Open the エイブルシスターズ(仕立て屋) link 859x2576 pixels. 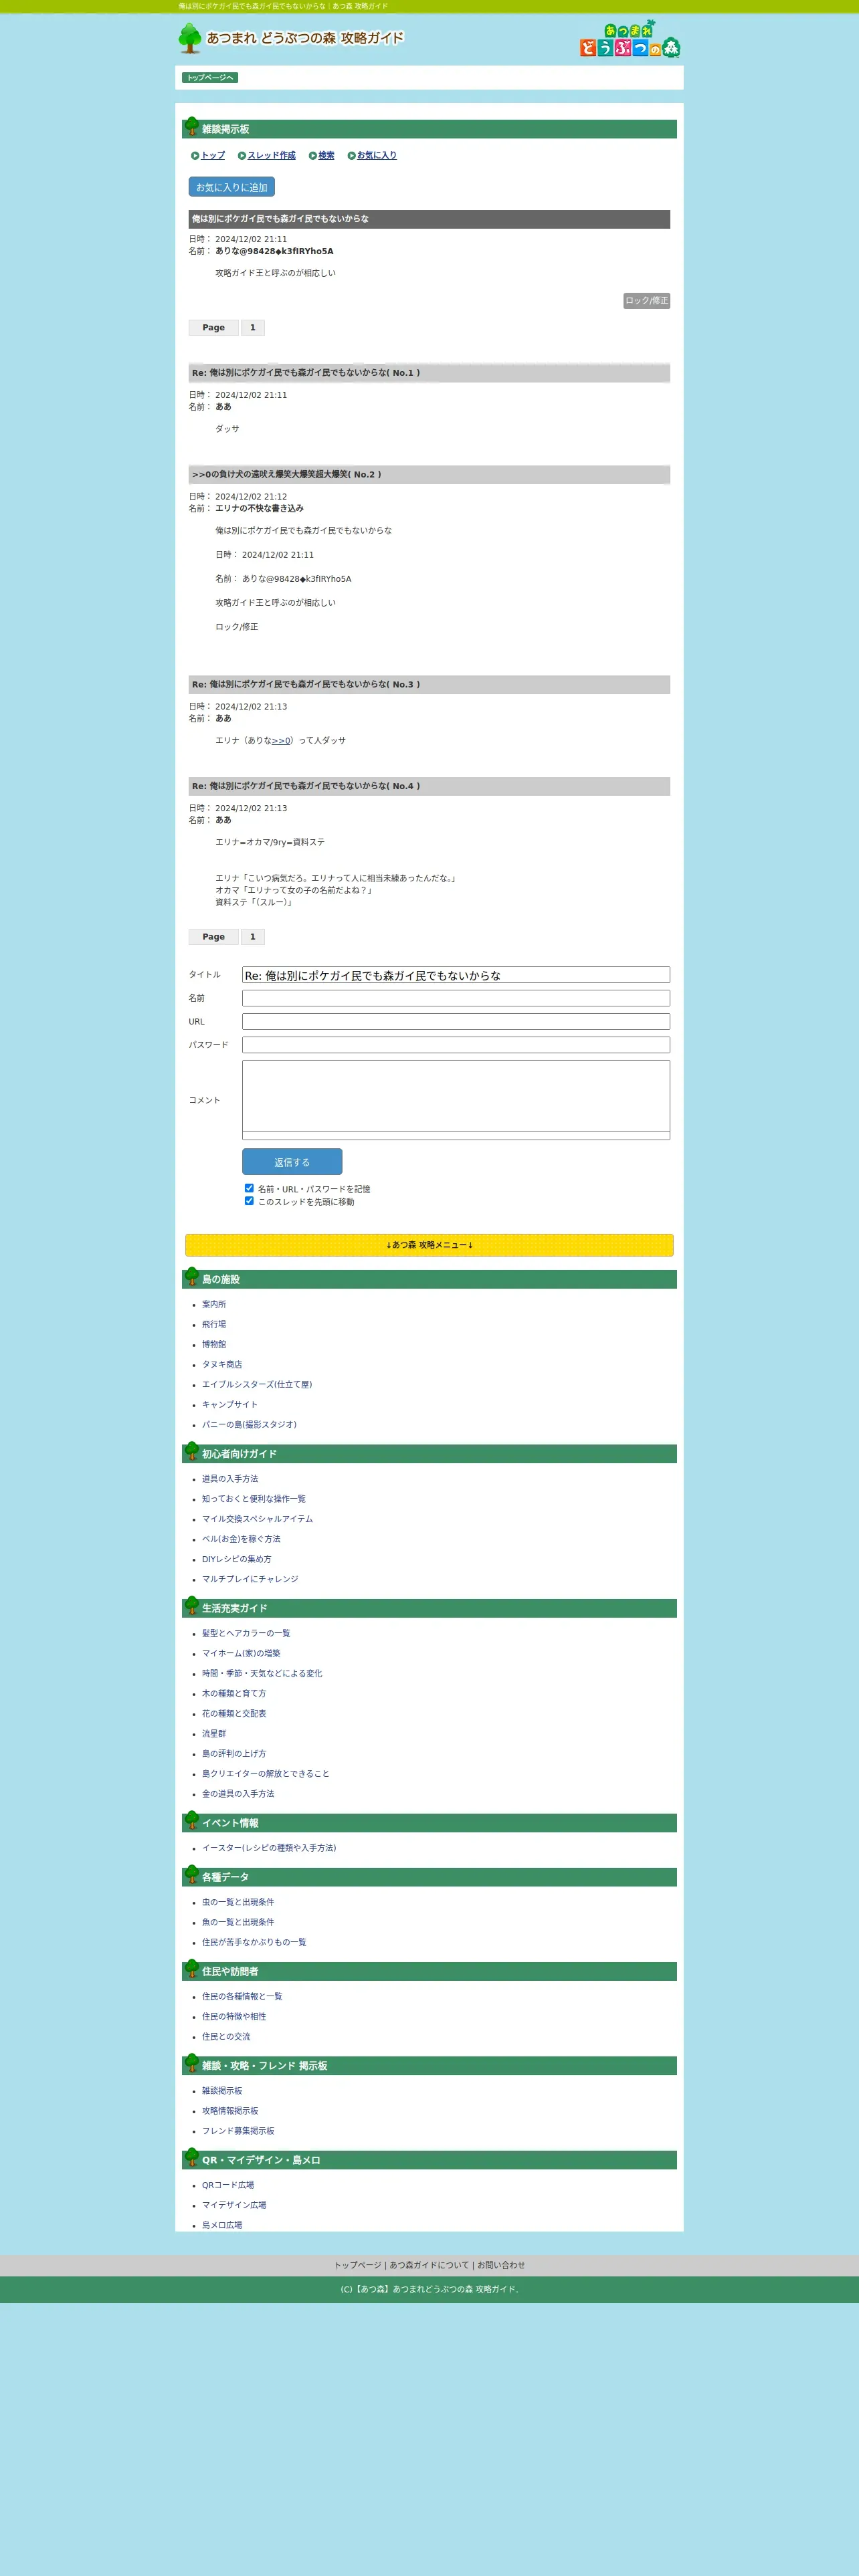coord(257,1384)
